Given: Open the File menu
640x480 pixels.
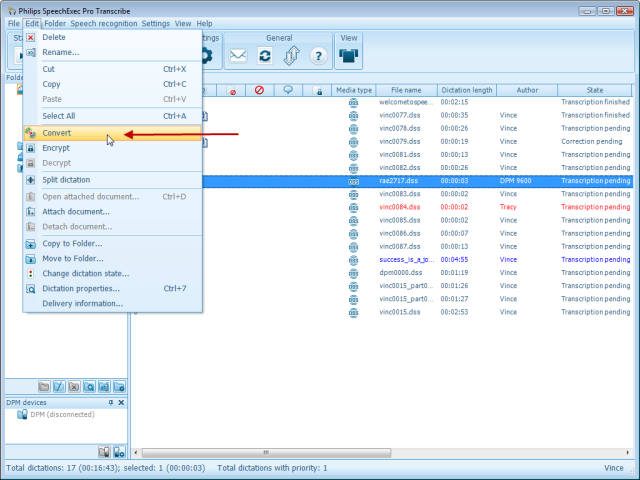Looking at the screenshot, I should [13, 23].
